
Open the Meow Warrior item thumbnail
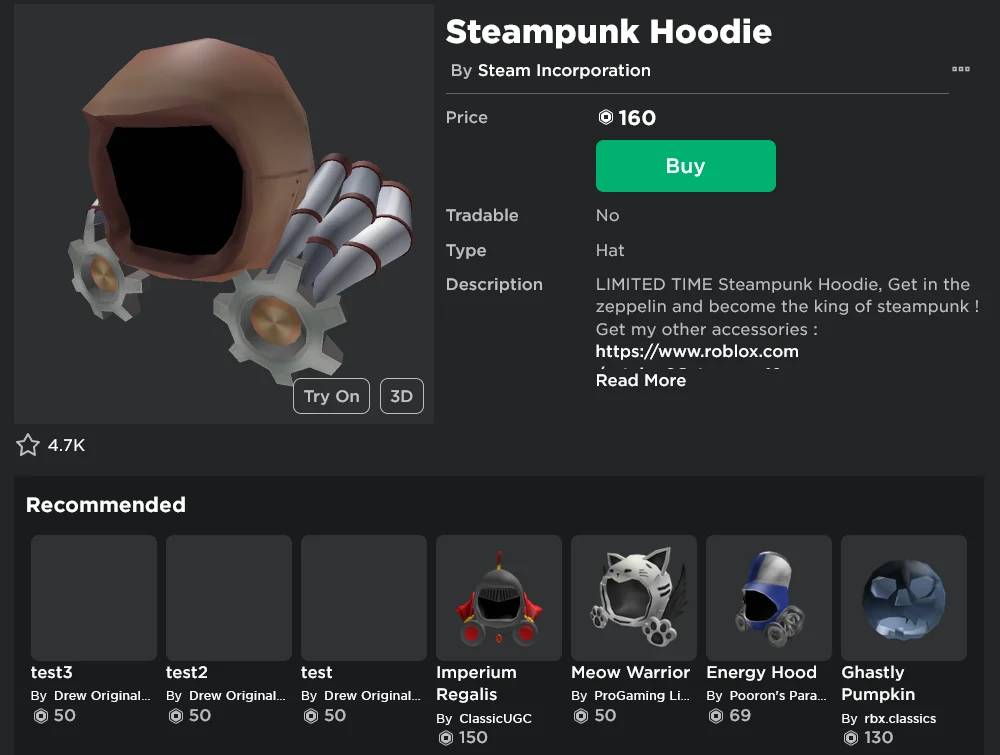[x=633, y=597]
